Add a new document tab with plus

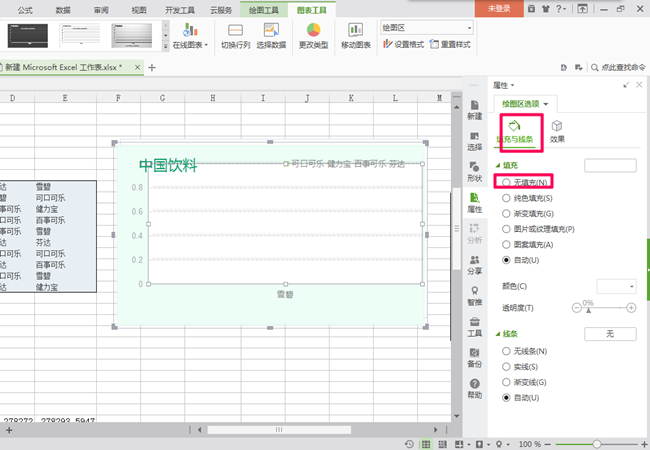pos(152,68)
